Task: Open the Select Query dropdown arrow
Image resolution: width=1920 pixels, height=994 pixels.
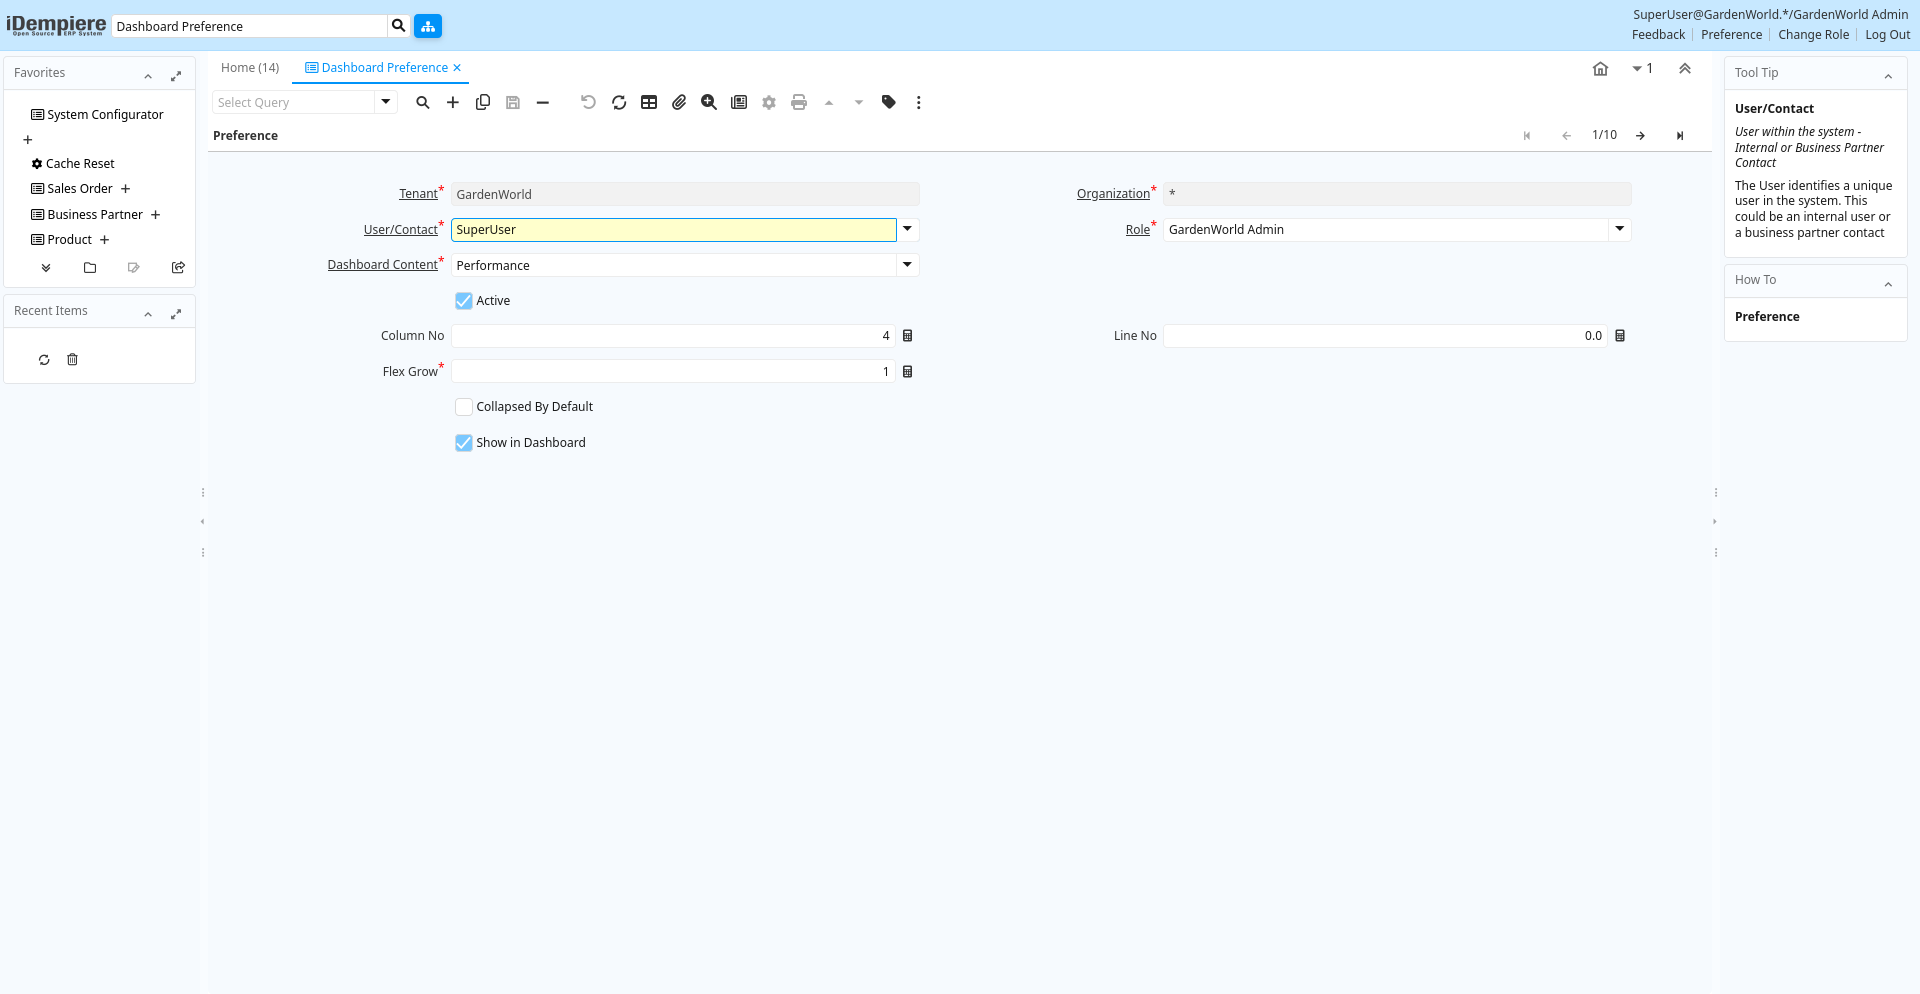Action: coord(386,102)
